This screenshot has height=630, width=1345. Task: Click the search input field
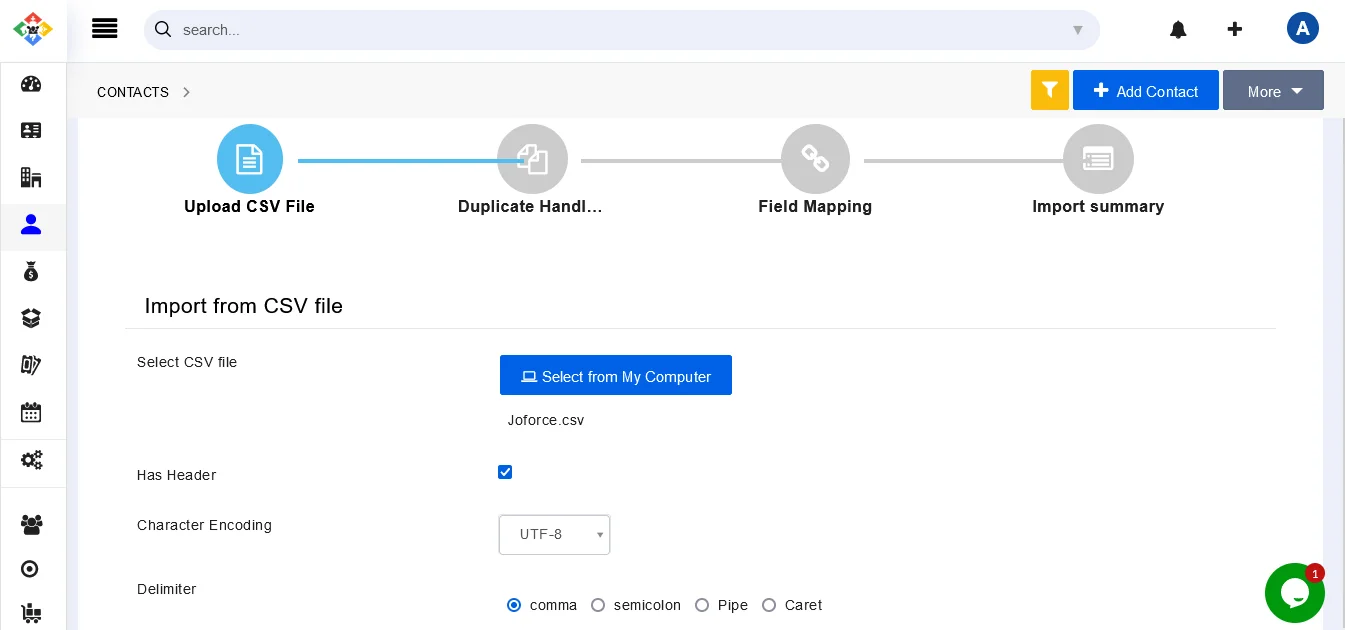click(600, 30)
